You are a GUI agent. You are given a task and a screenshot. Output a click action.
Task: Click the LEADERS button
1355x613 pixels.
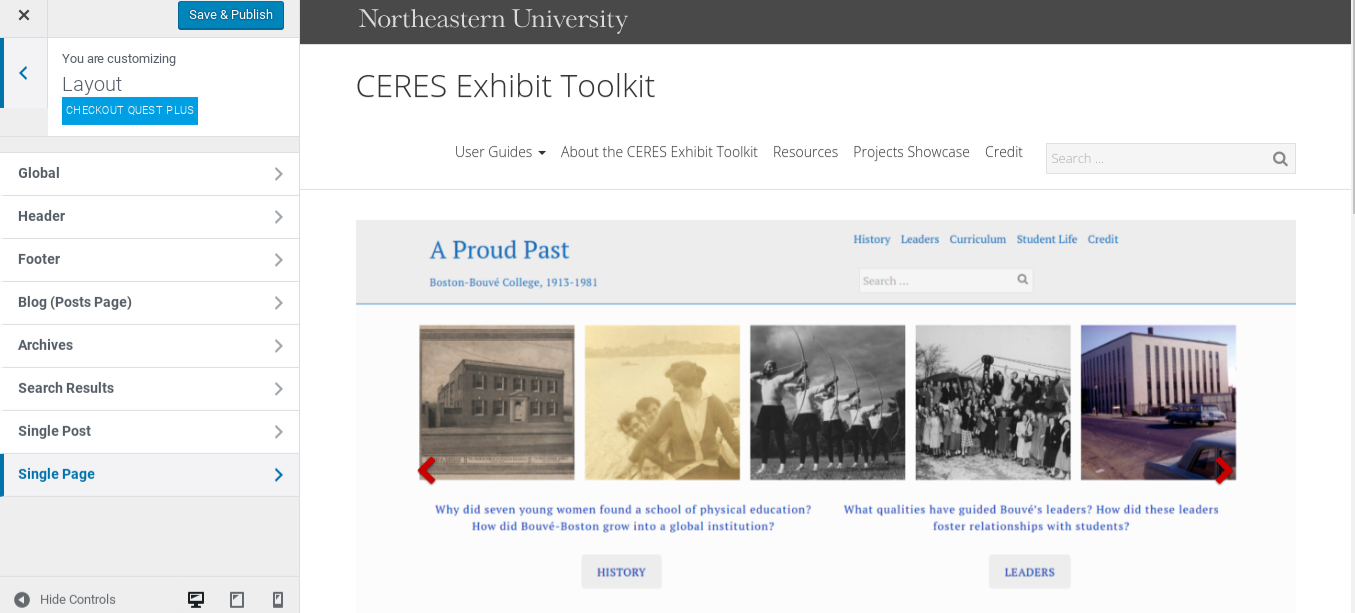click(1030, 572)
